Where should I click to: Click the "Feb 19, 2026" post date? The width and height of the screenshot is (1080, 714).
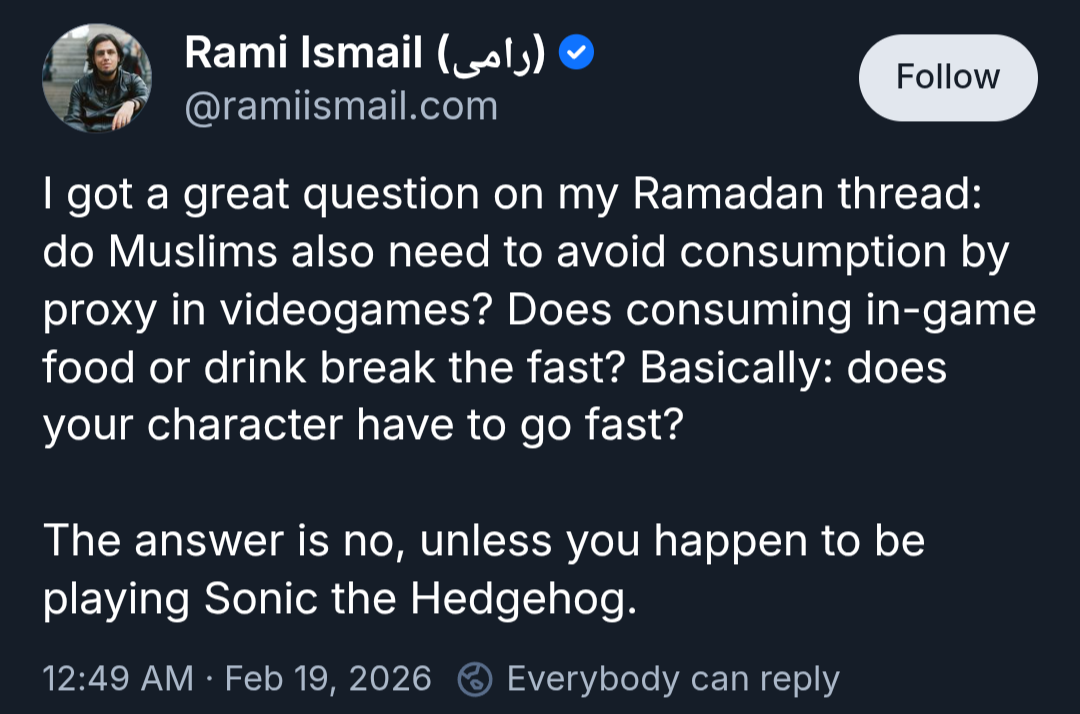[x=328, y=679]
